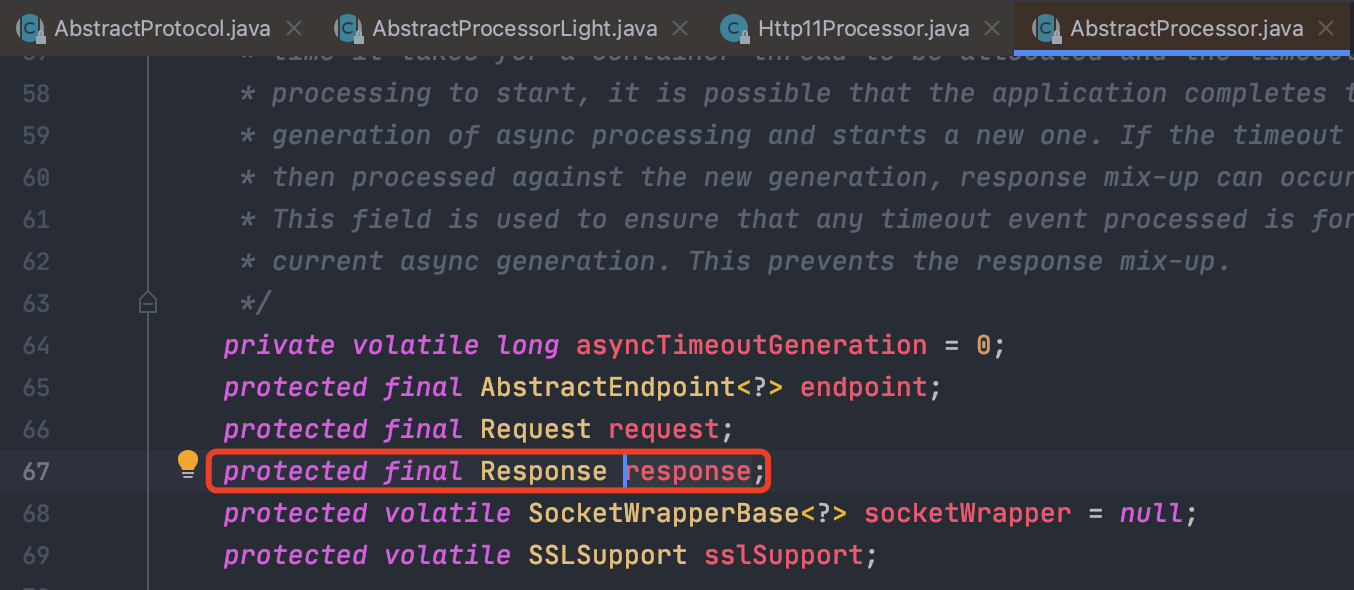Click the sslSupport field name
The width and height of the screenshot is (1354, 590).
pyautogui.click(x=783, y=555)
